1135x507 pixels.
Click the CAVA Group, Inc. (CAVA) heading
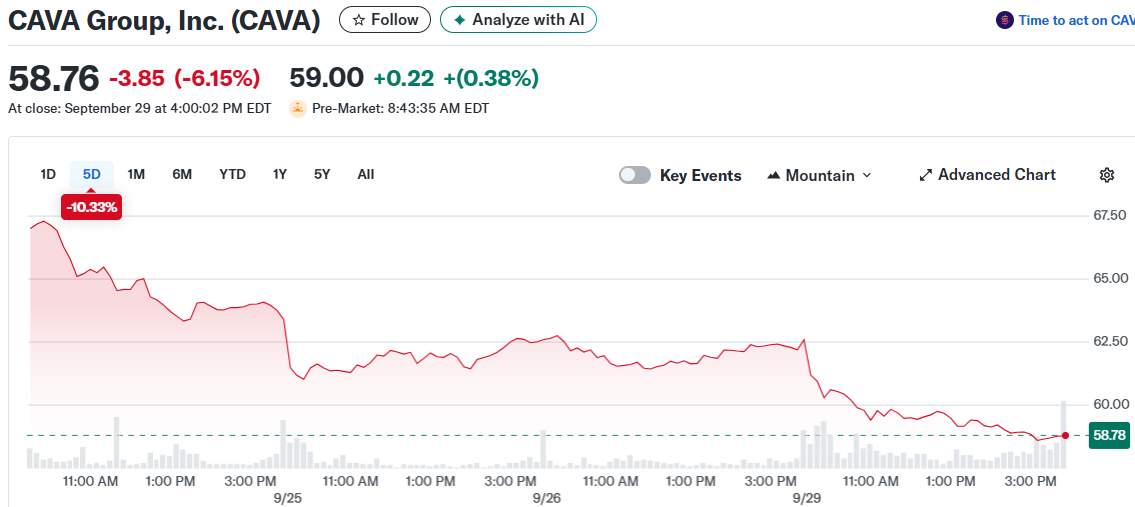pos(164,20)
